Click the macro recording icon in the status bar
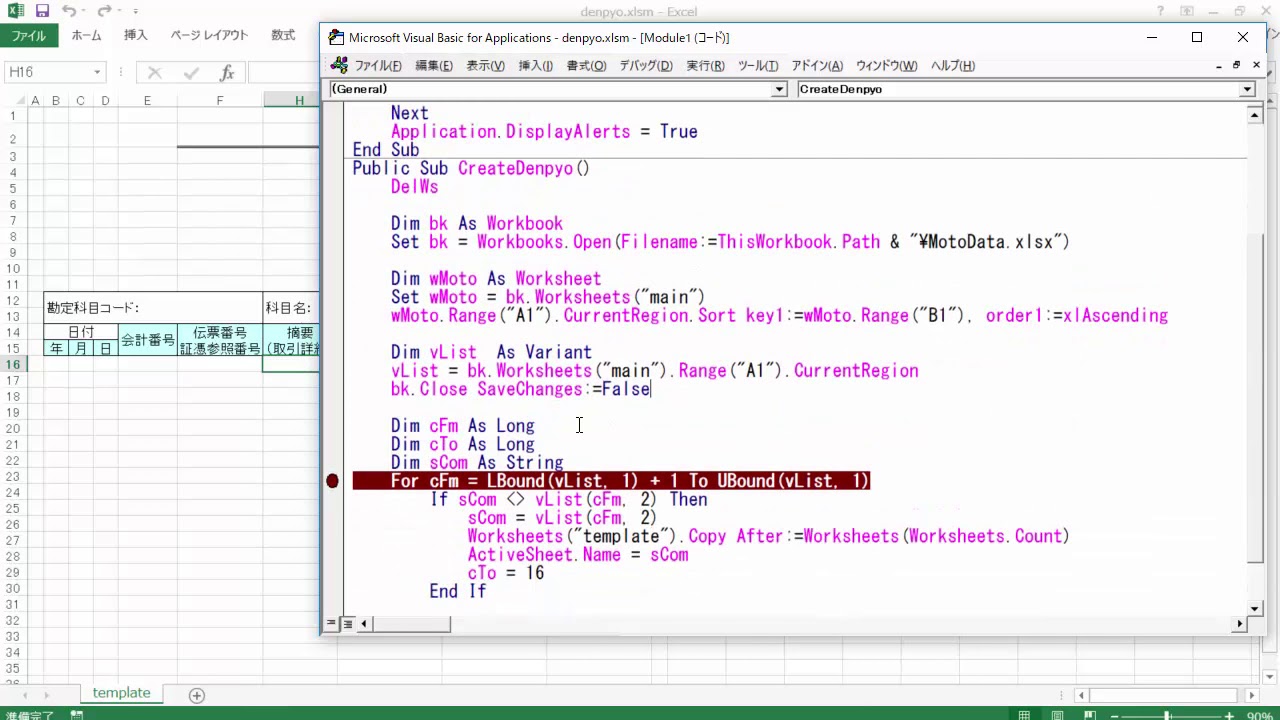The image size is (1280, 720). click(77, 716)
